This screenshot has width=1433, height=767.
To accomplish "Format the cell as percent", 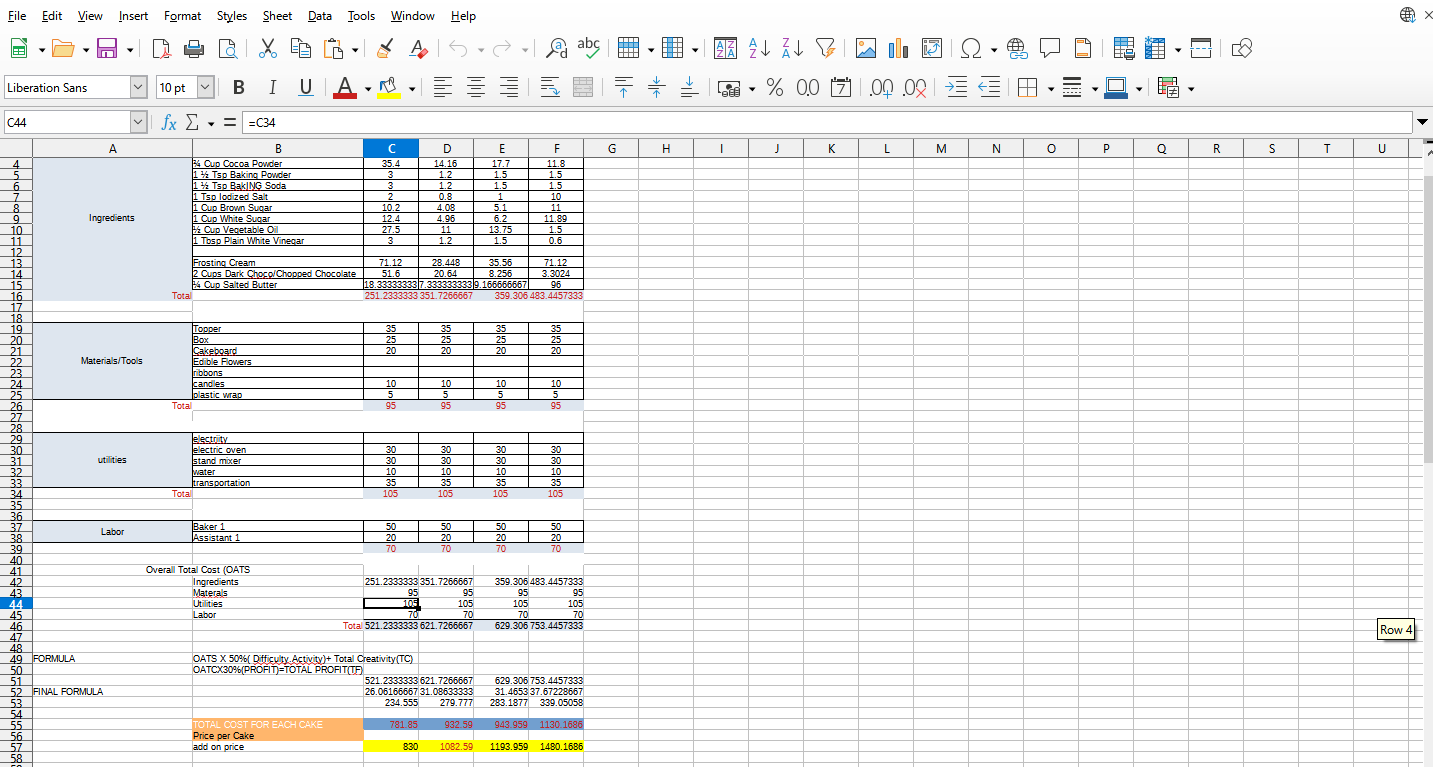I will pyautogui.click(x=775, y=88).
